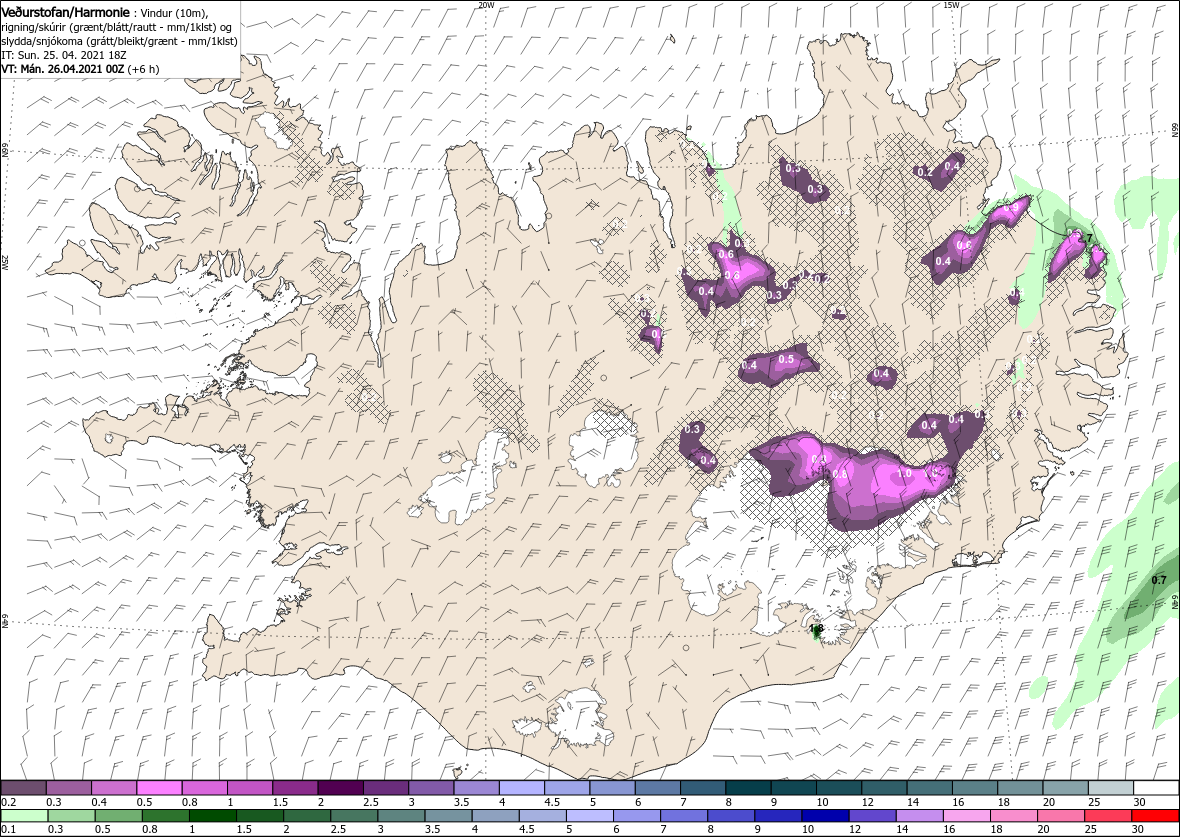1180x837 pixels.
Task: Click the 0.8 value in the northern purple cluster
Action: click(731, 275)
